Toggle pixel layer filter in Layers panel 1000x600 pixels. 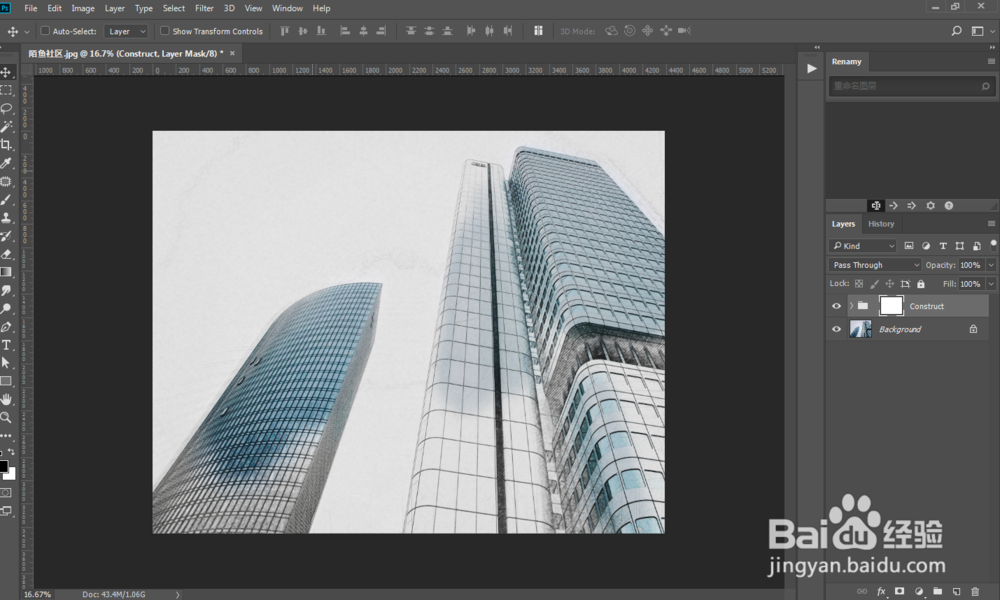coord(909,245)
